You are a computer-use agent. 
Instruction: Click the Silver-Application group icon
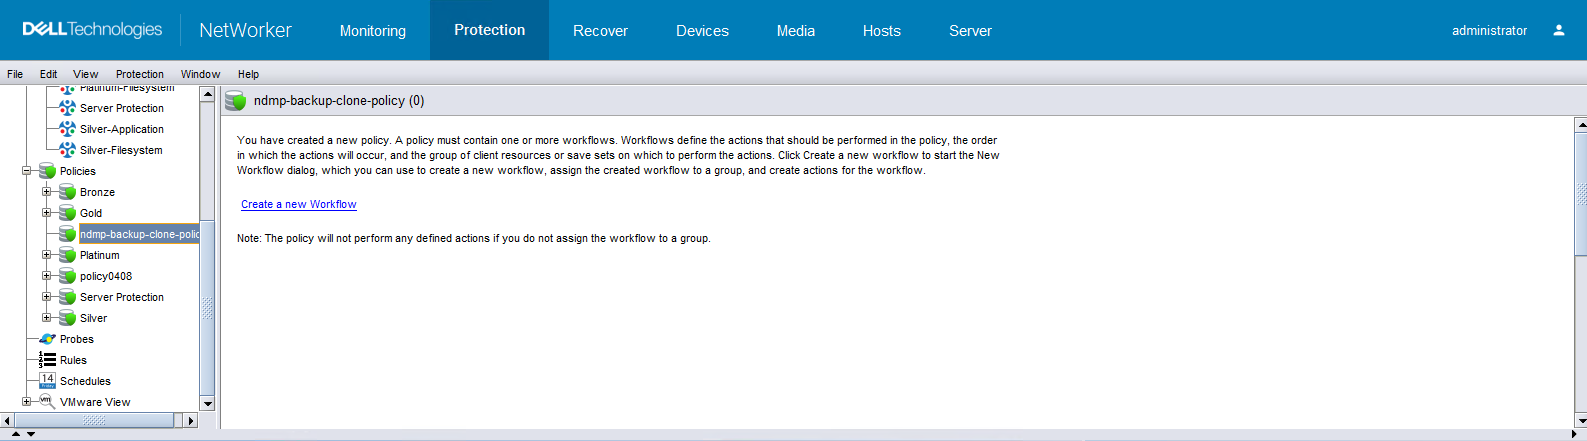pyautogui.click(x=67, y=129)
